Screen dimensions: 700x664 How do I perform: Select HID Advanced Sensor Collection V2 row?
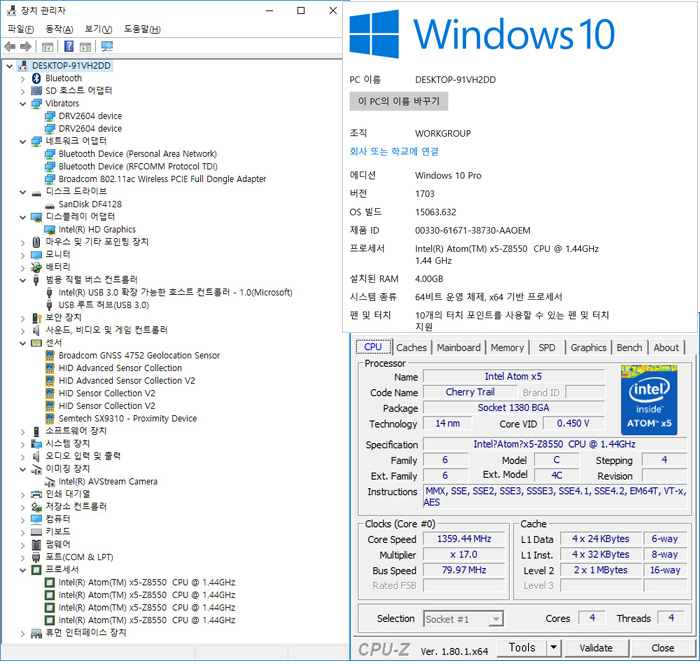click(127, 381)
